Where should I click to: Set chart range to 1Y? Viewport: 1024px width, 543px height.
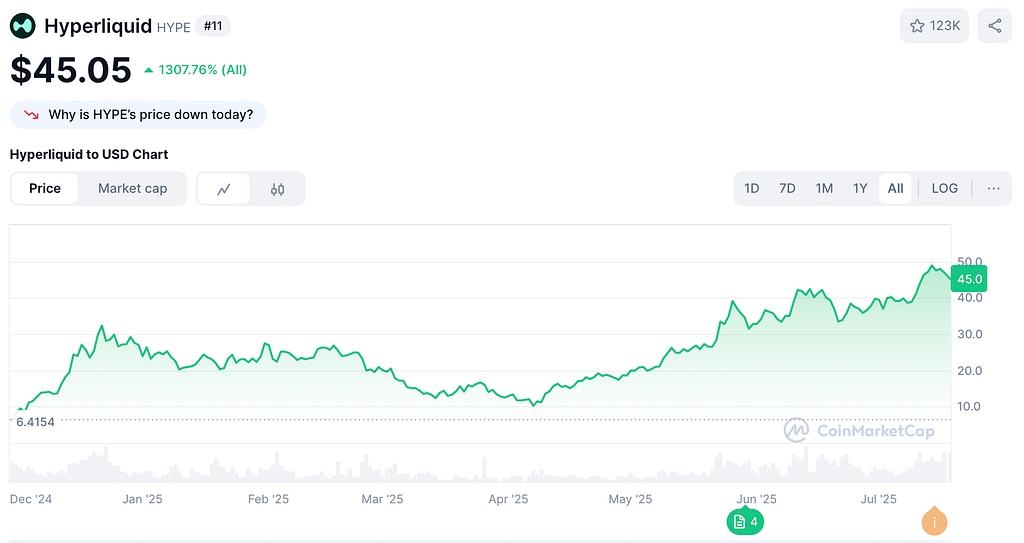pos(860,188)
